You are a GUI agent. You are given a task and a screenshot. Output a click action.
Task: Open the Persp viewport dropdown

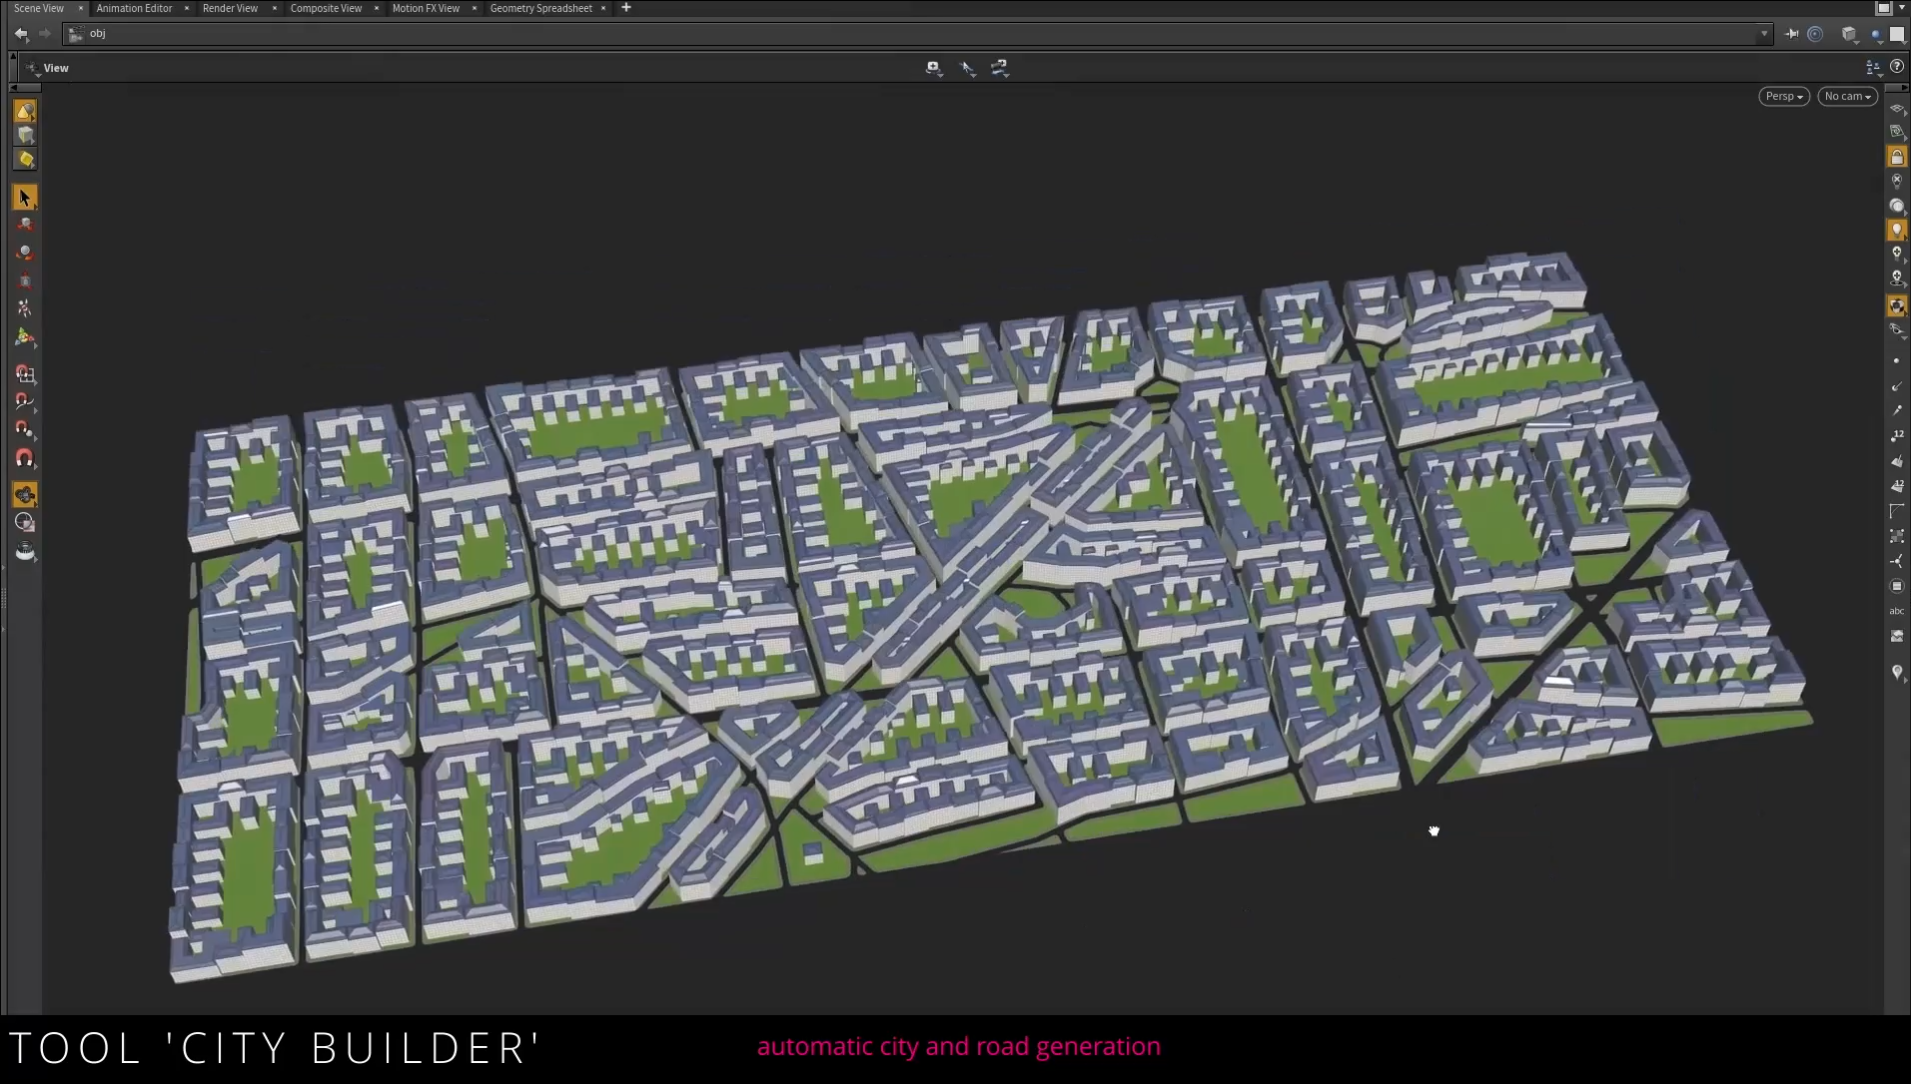click(x=1784, y=96)
